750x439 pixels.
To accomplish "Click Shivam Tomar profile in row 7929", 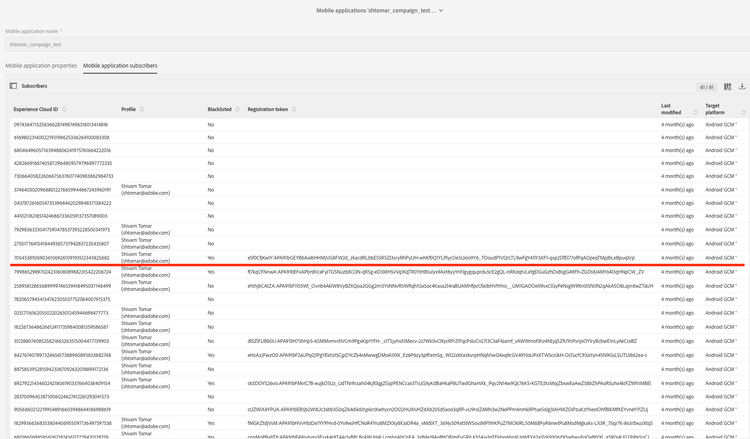I will pyautogui.click(x=145, y=230).
